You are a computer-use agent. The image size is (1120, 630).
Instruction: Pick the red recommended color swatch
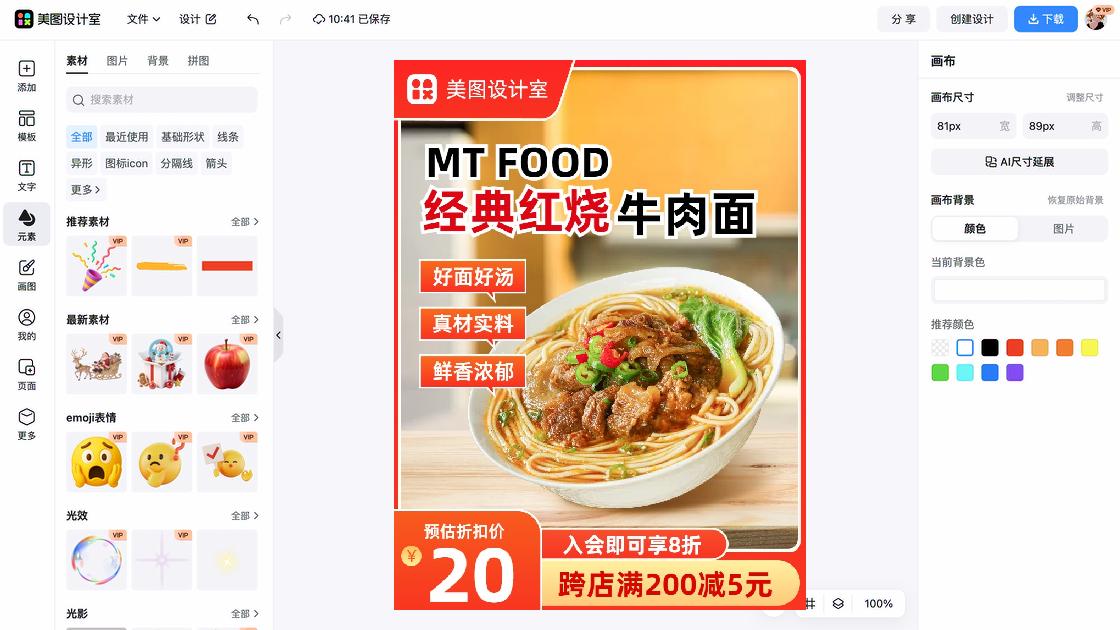tap(1014, 347)
